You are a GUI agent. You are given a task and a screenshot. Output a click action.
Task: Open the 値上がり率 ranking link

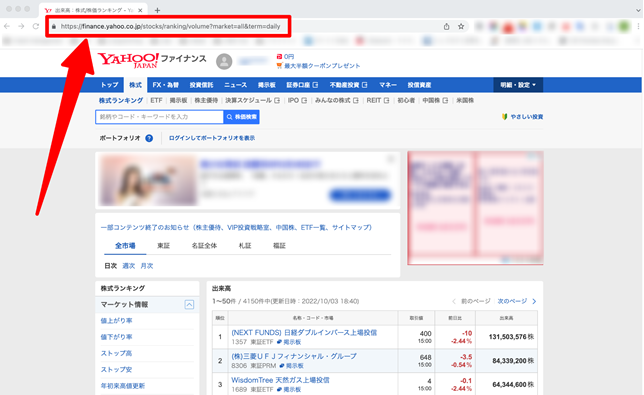click(117, 321)
